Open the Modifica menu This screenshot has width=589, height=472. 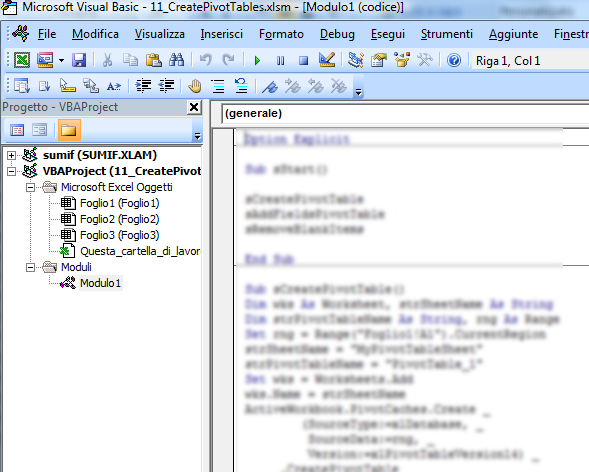95,34
